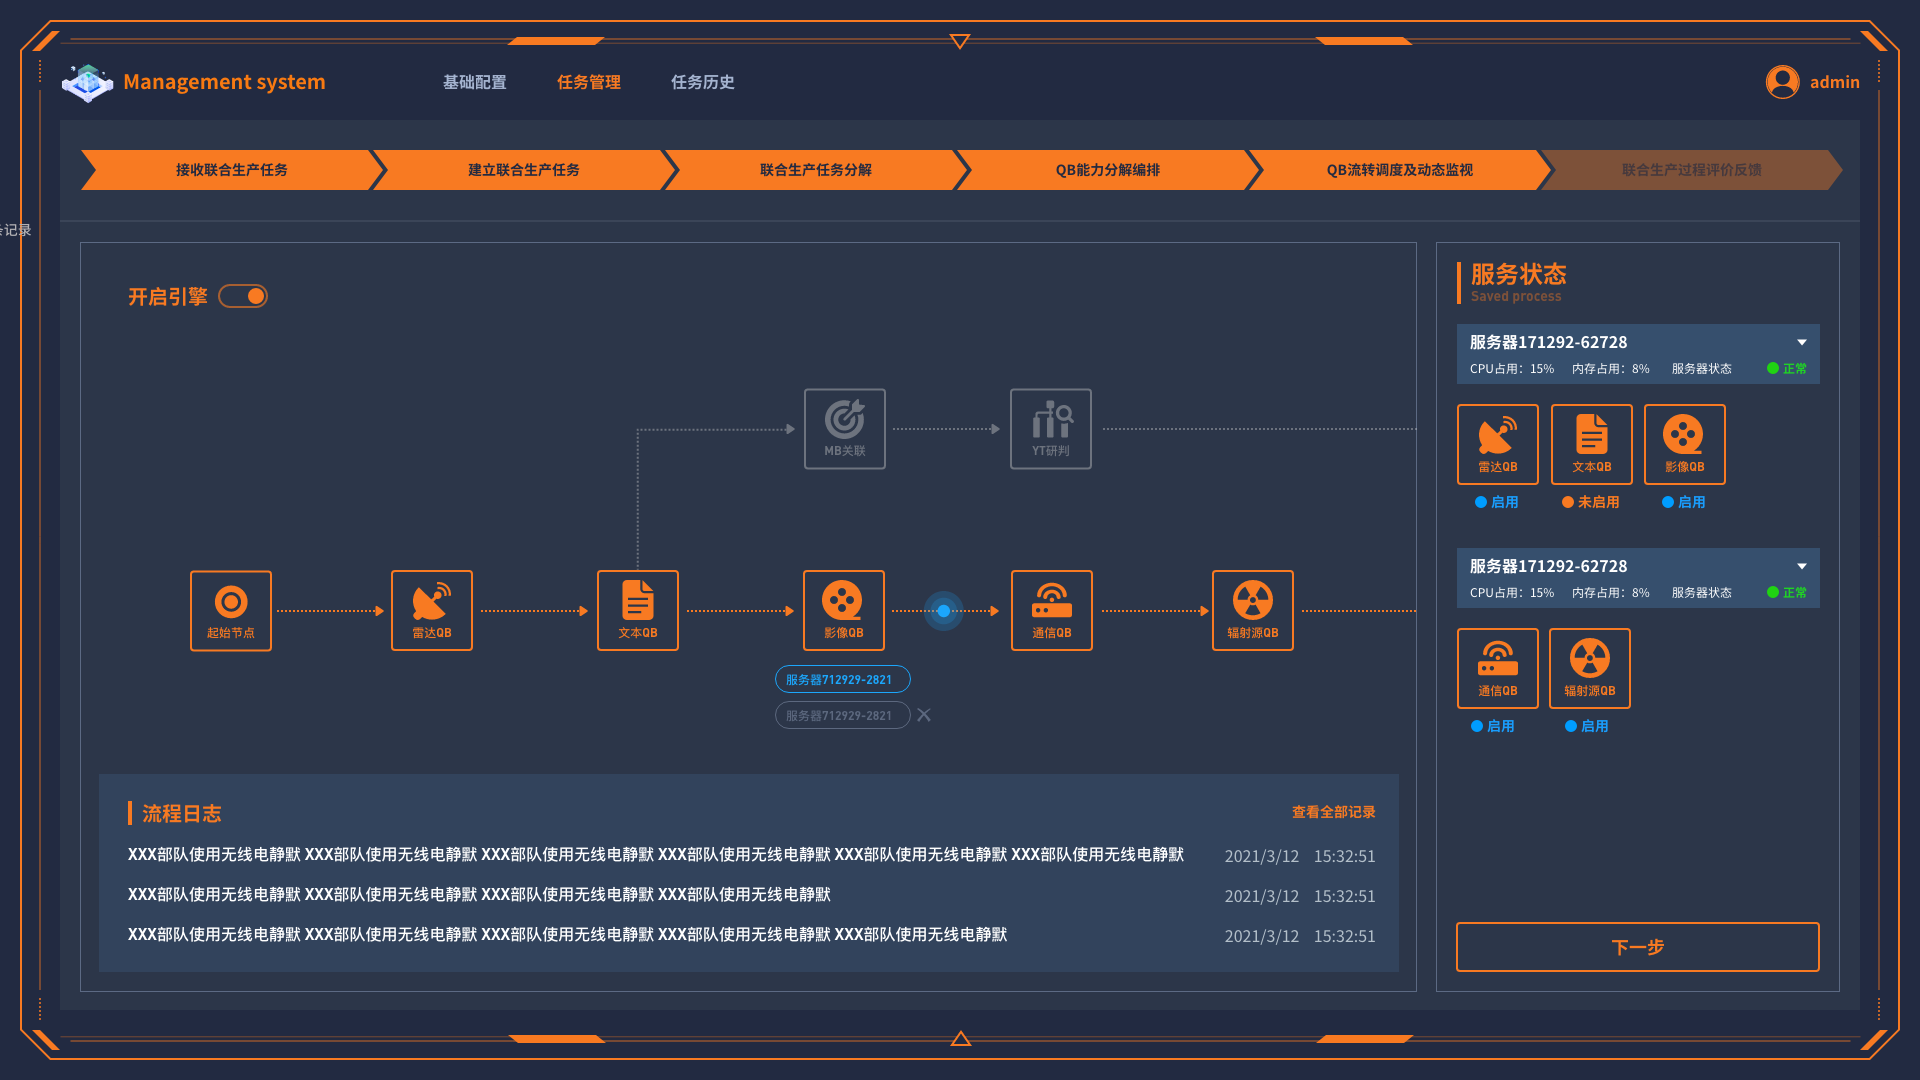Toggle 启用 status under 影像QB card

(1684, 502)
